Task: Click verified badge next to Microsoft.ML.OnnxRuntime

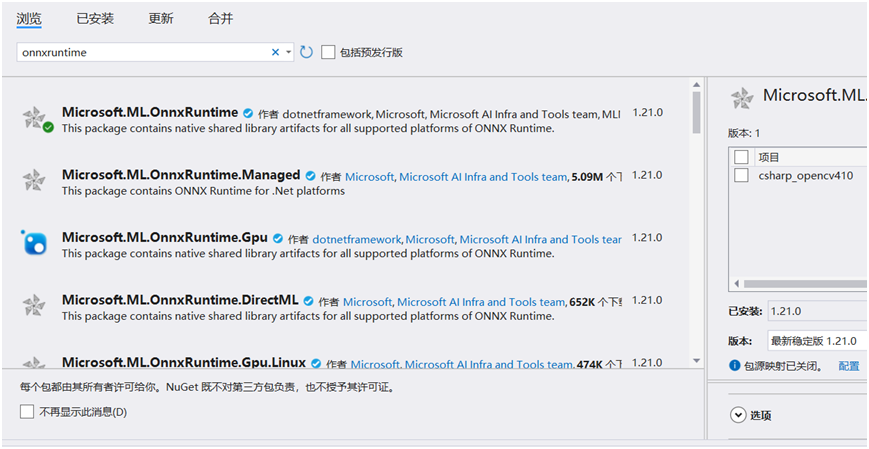Action: [248, 113]
